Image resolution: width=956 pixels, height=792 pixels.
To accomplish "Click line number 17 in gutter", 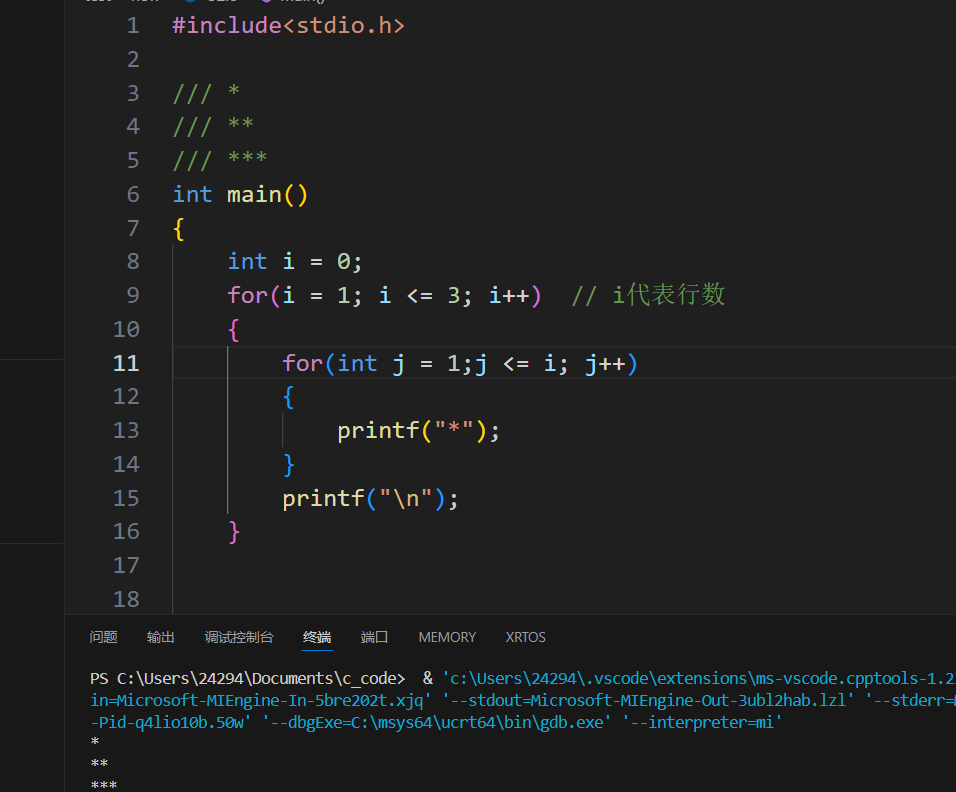I will pos(126,565).
